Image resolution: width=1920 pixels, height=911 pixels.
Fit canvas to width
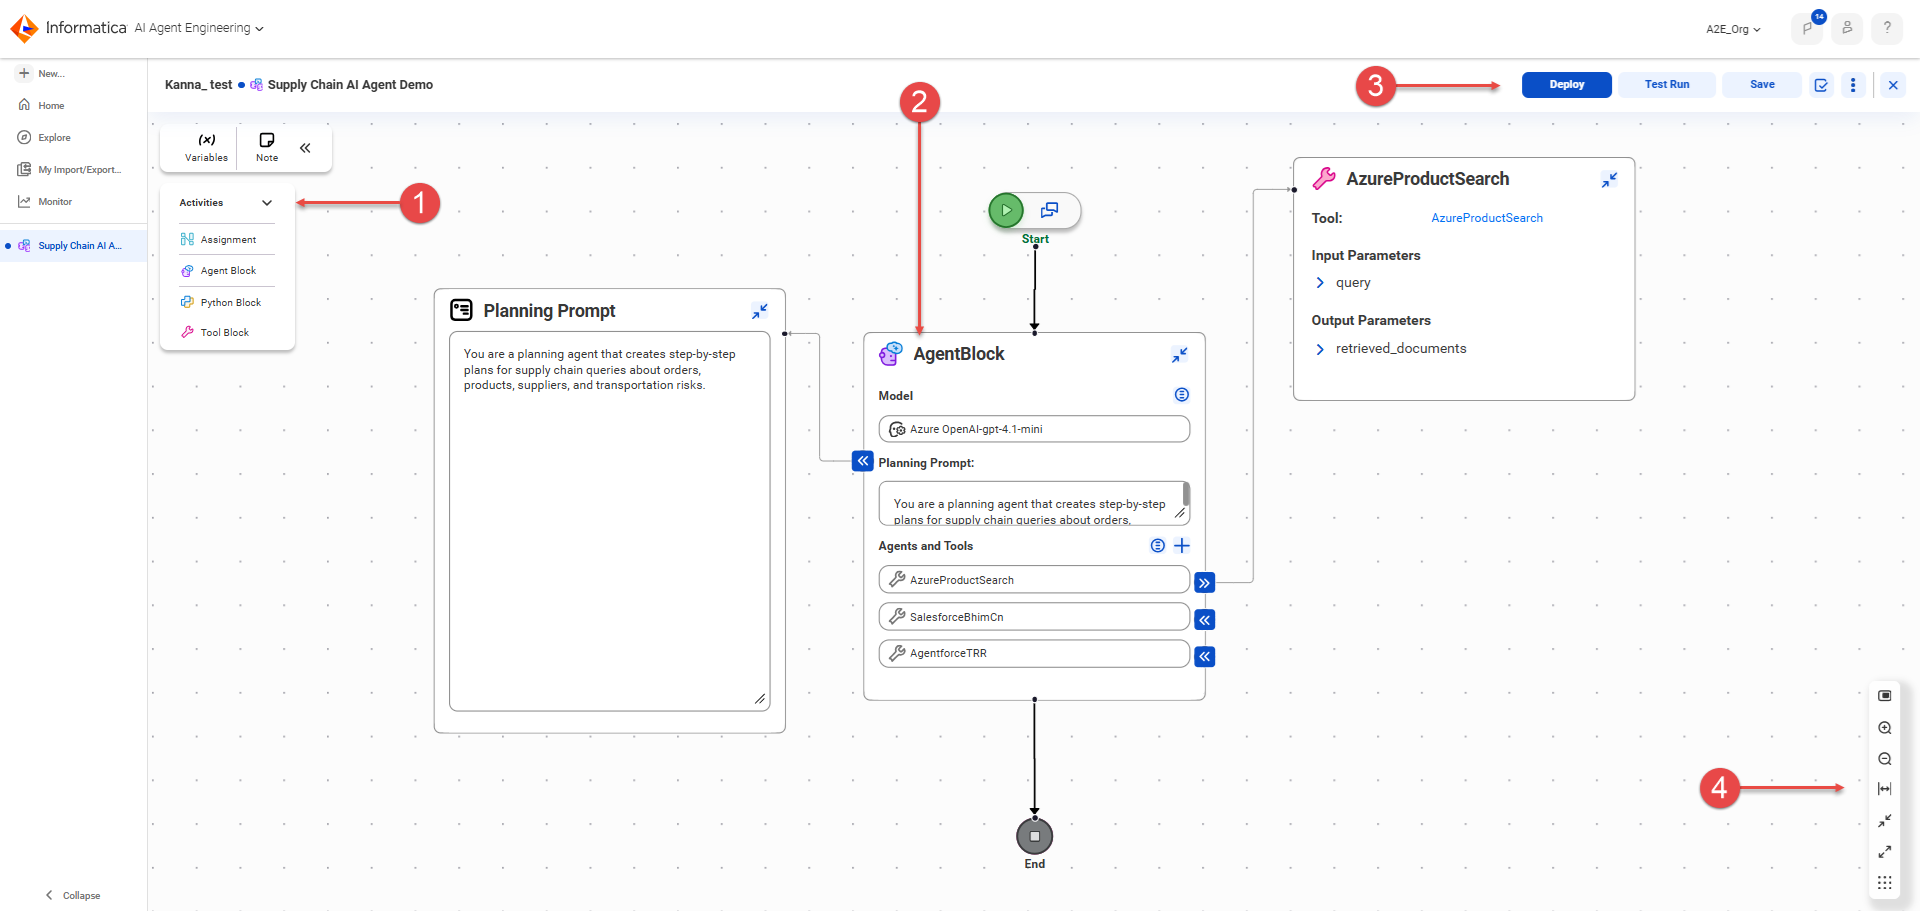click(1885, 789)
